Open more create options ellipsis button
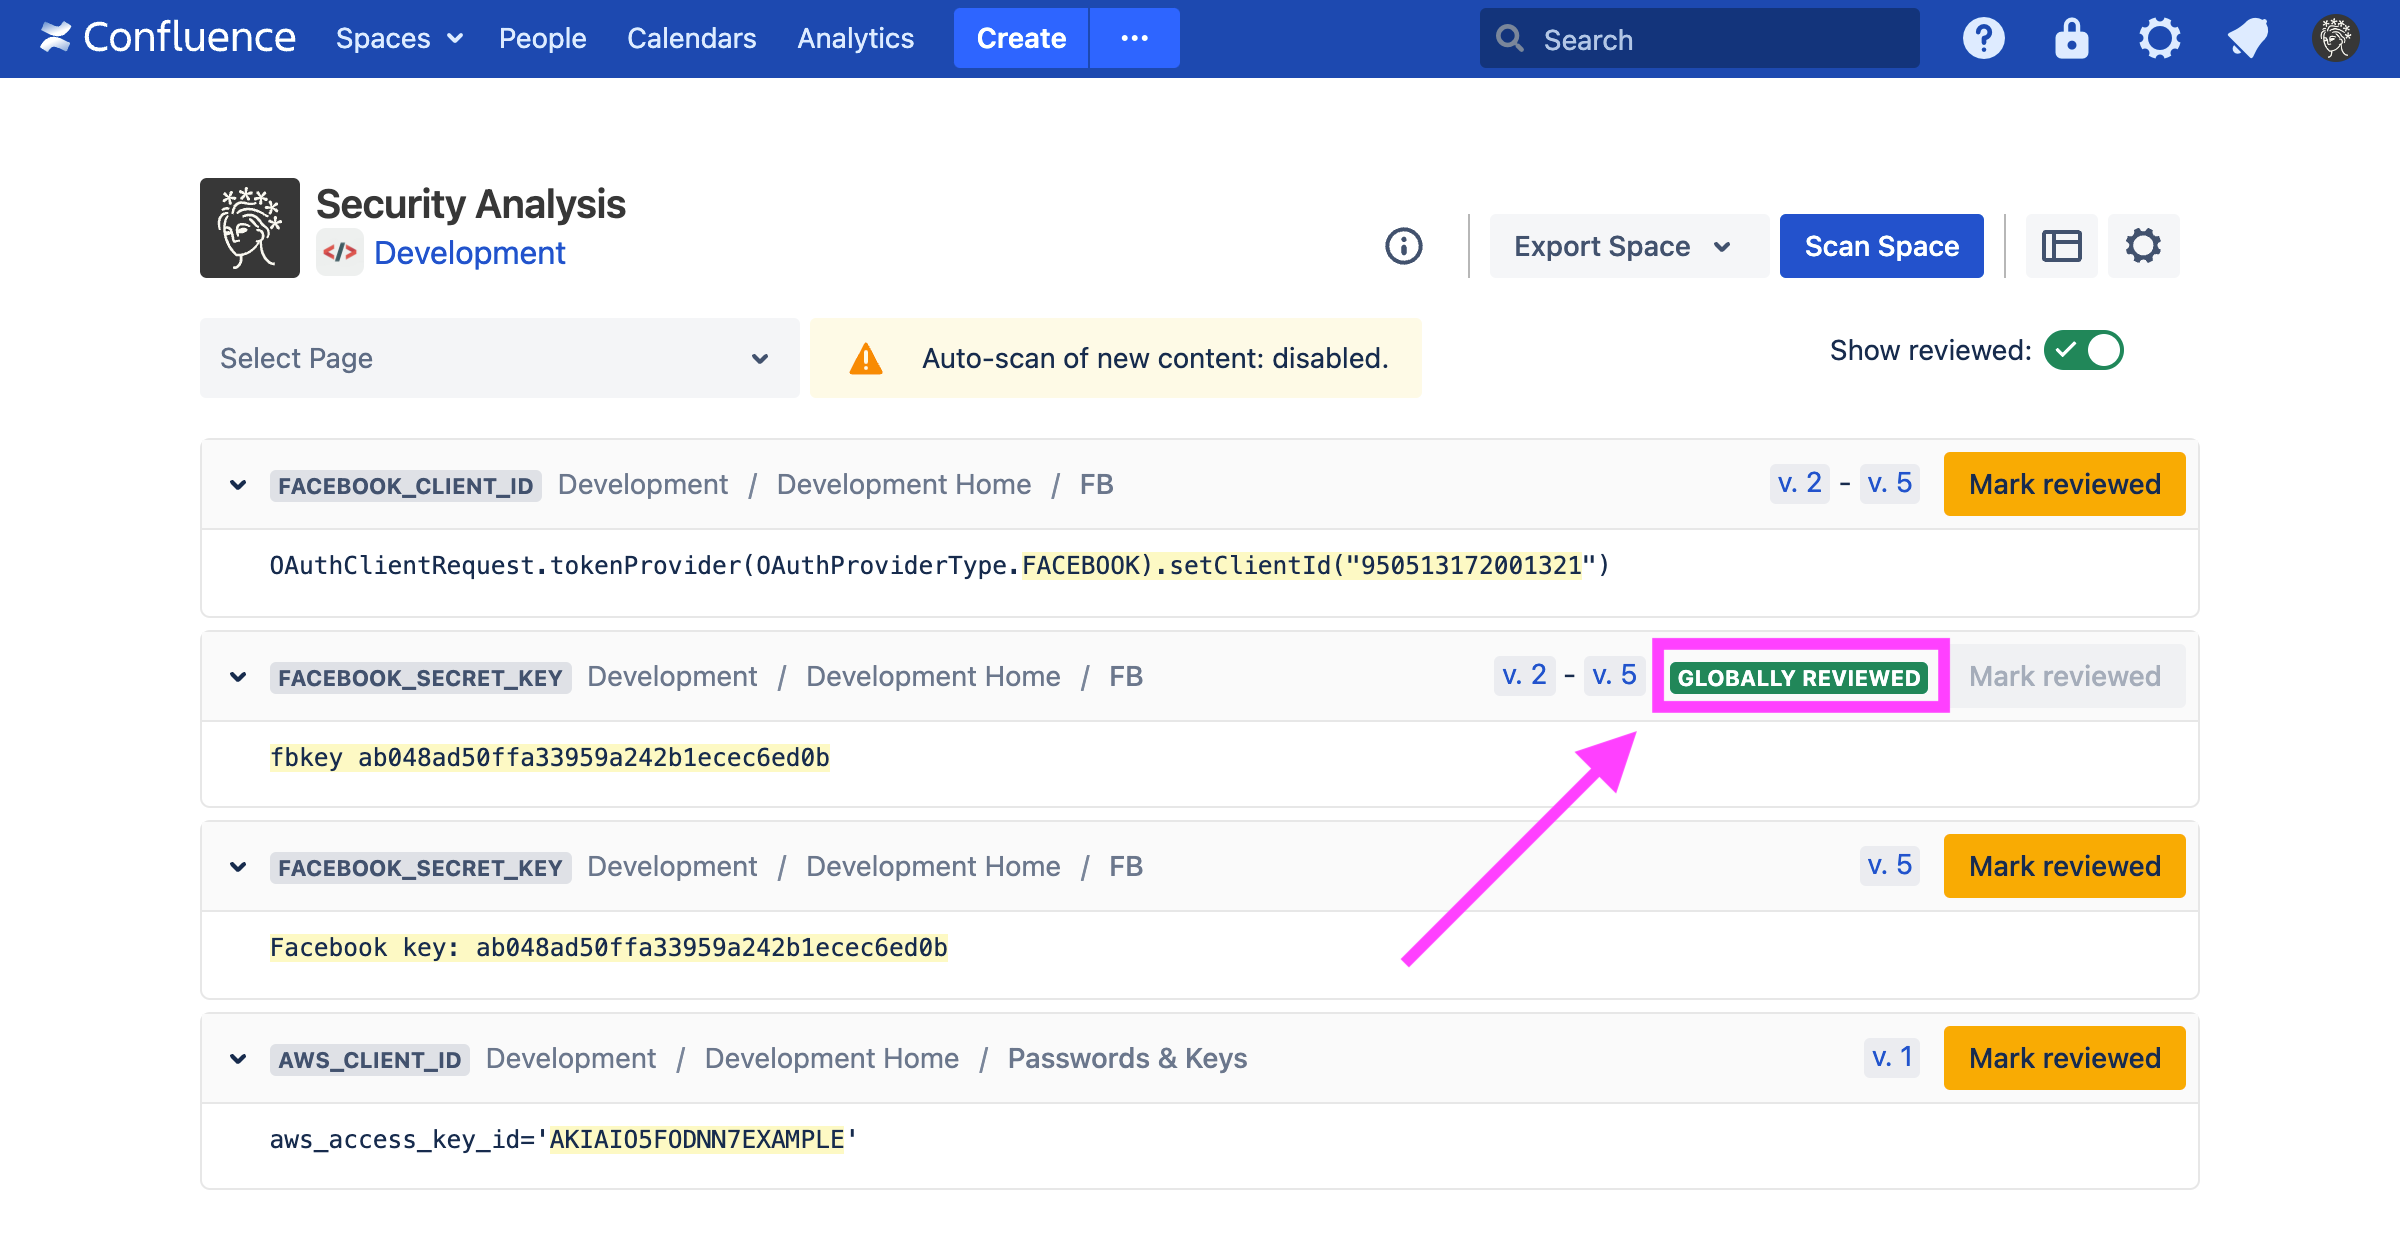 point(1134,39)
